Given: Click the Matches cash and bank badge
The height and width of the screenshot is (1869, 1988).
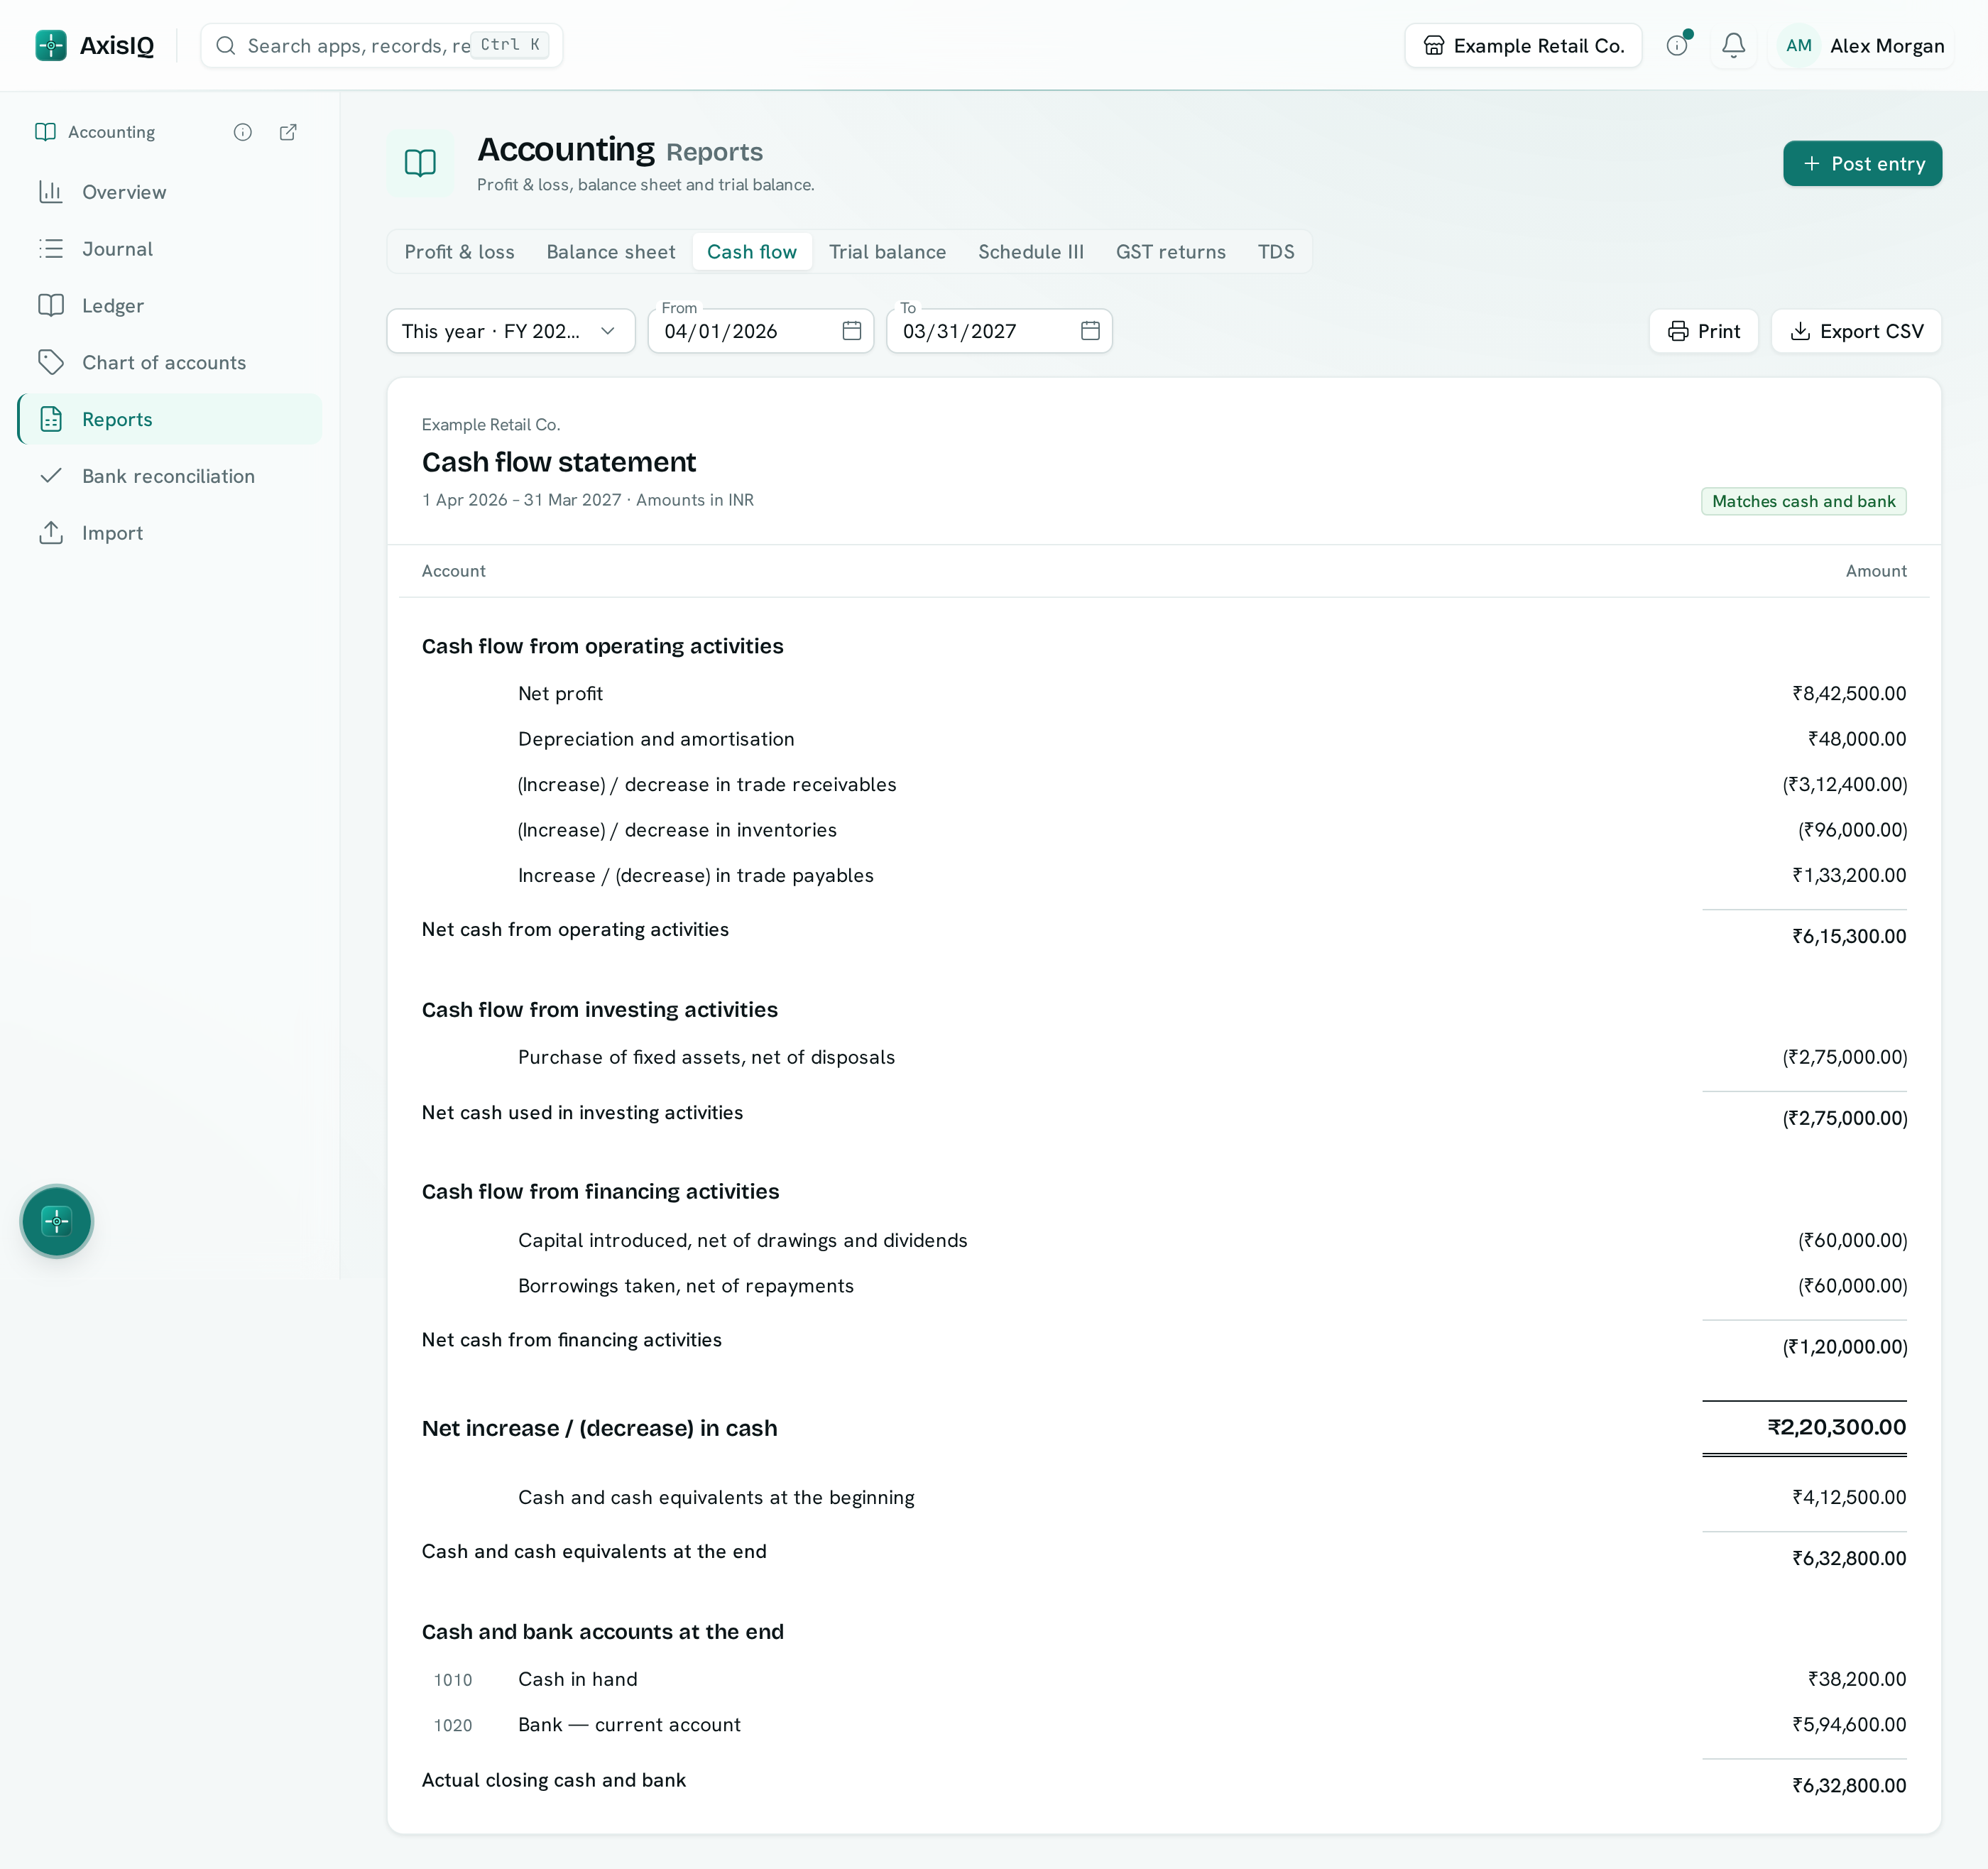Looking at the screenshot, I should point(1803,501).
